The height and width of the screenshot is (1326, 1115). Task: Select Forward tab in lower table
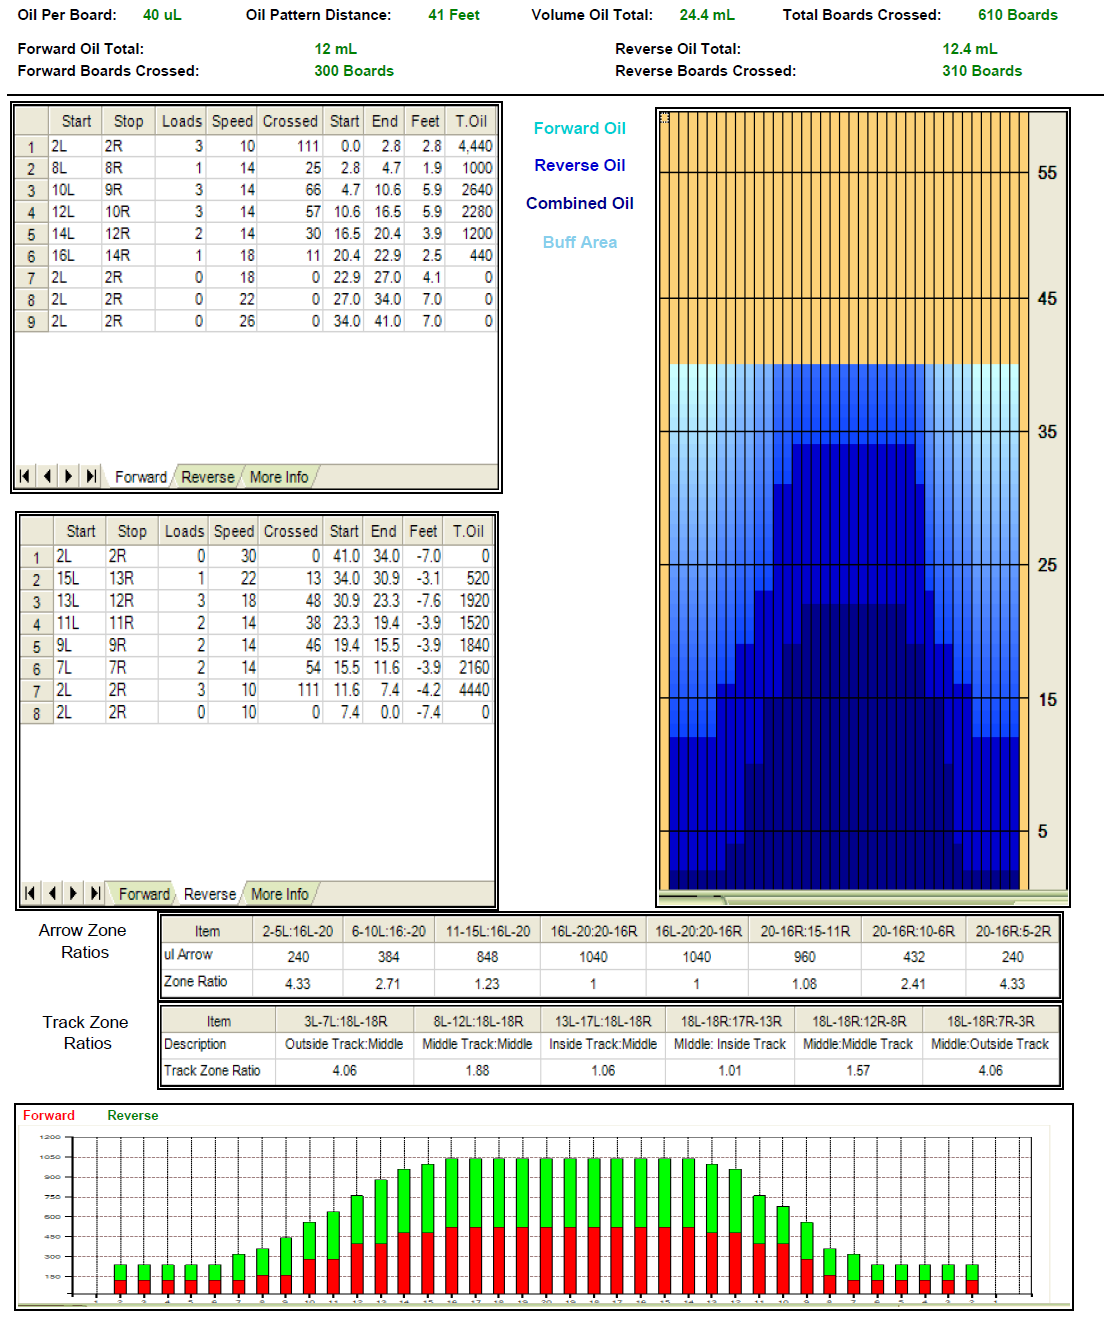[144, 894]
